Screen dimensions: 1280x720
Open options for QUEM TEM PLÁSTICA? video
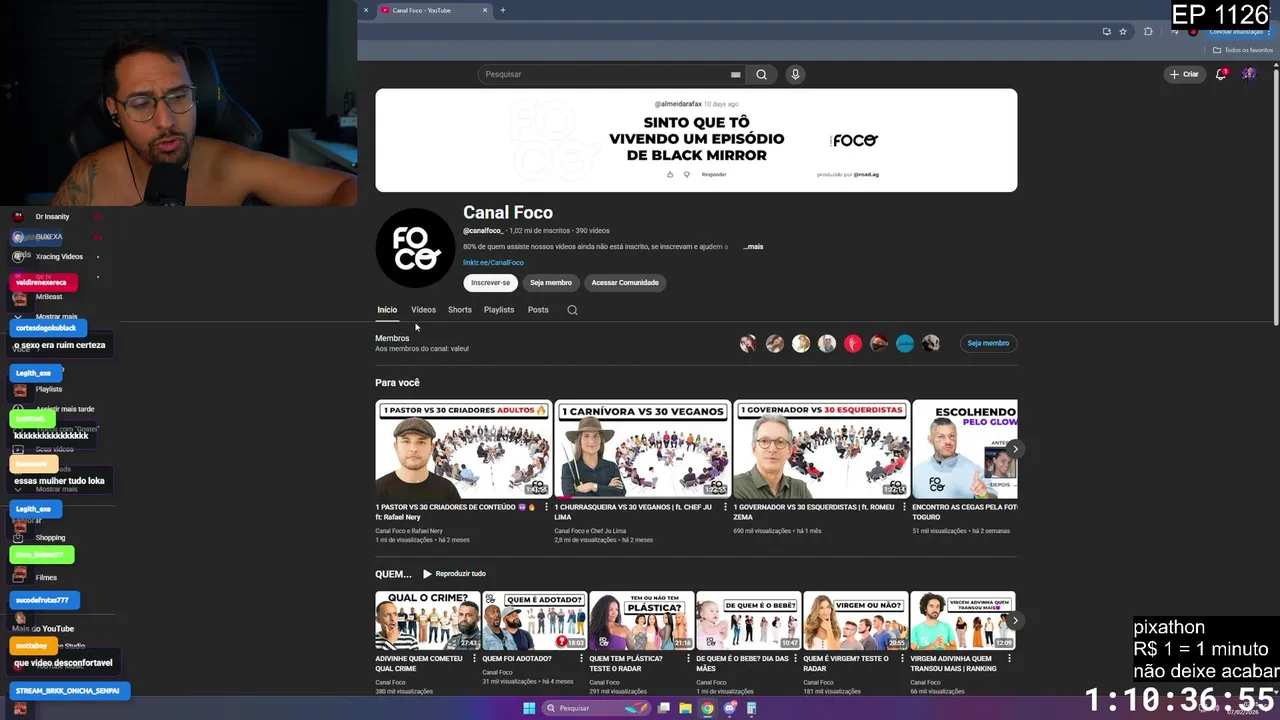[688, 660]
